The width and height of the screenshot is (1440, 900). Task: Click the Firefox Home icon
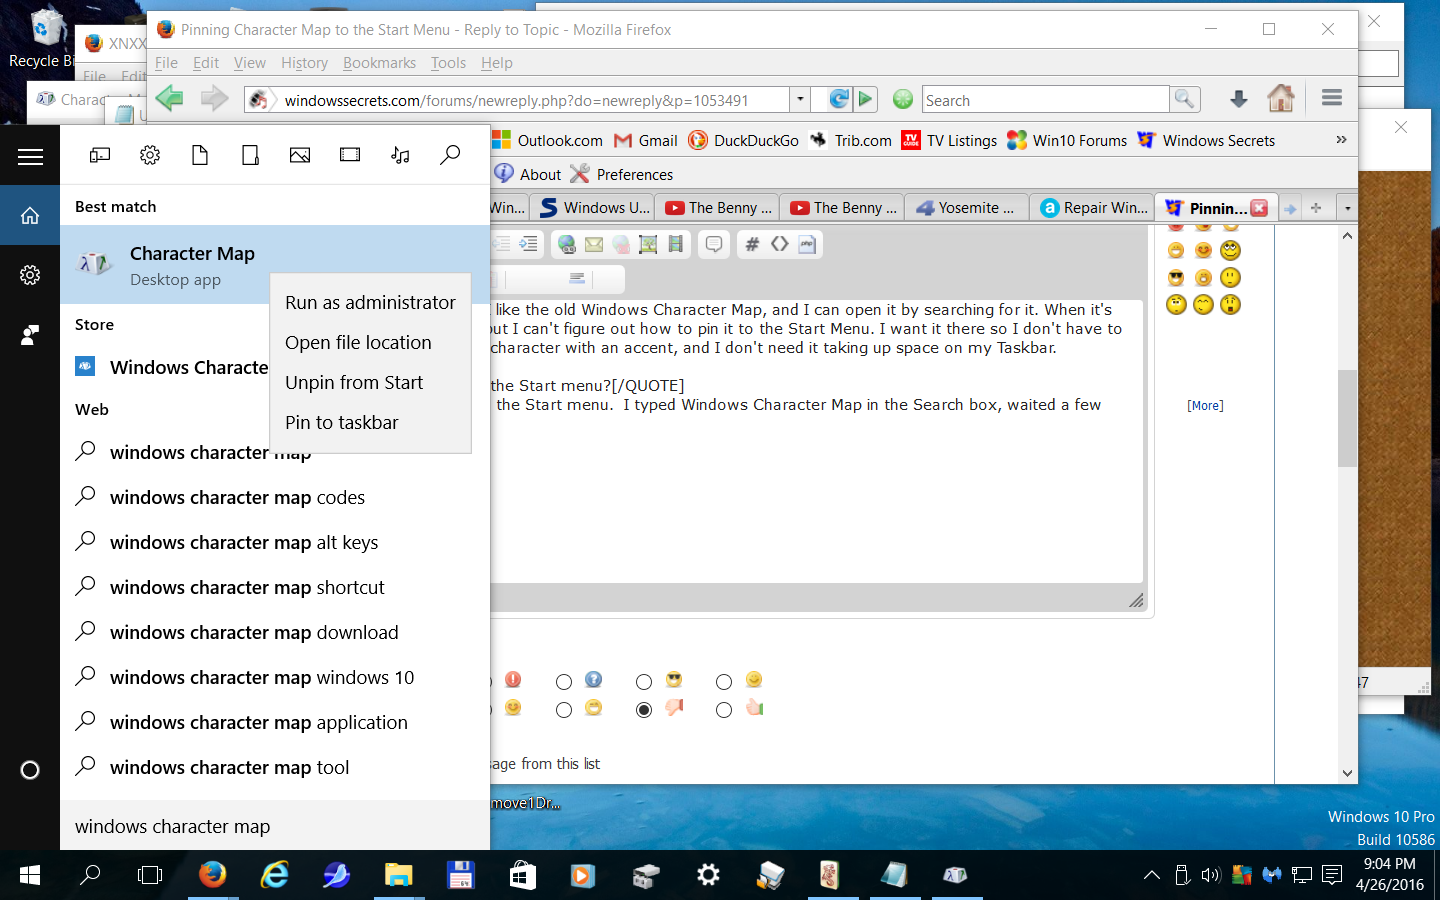(1281, 99)
